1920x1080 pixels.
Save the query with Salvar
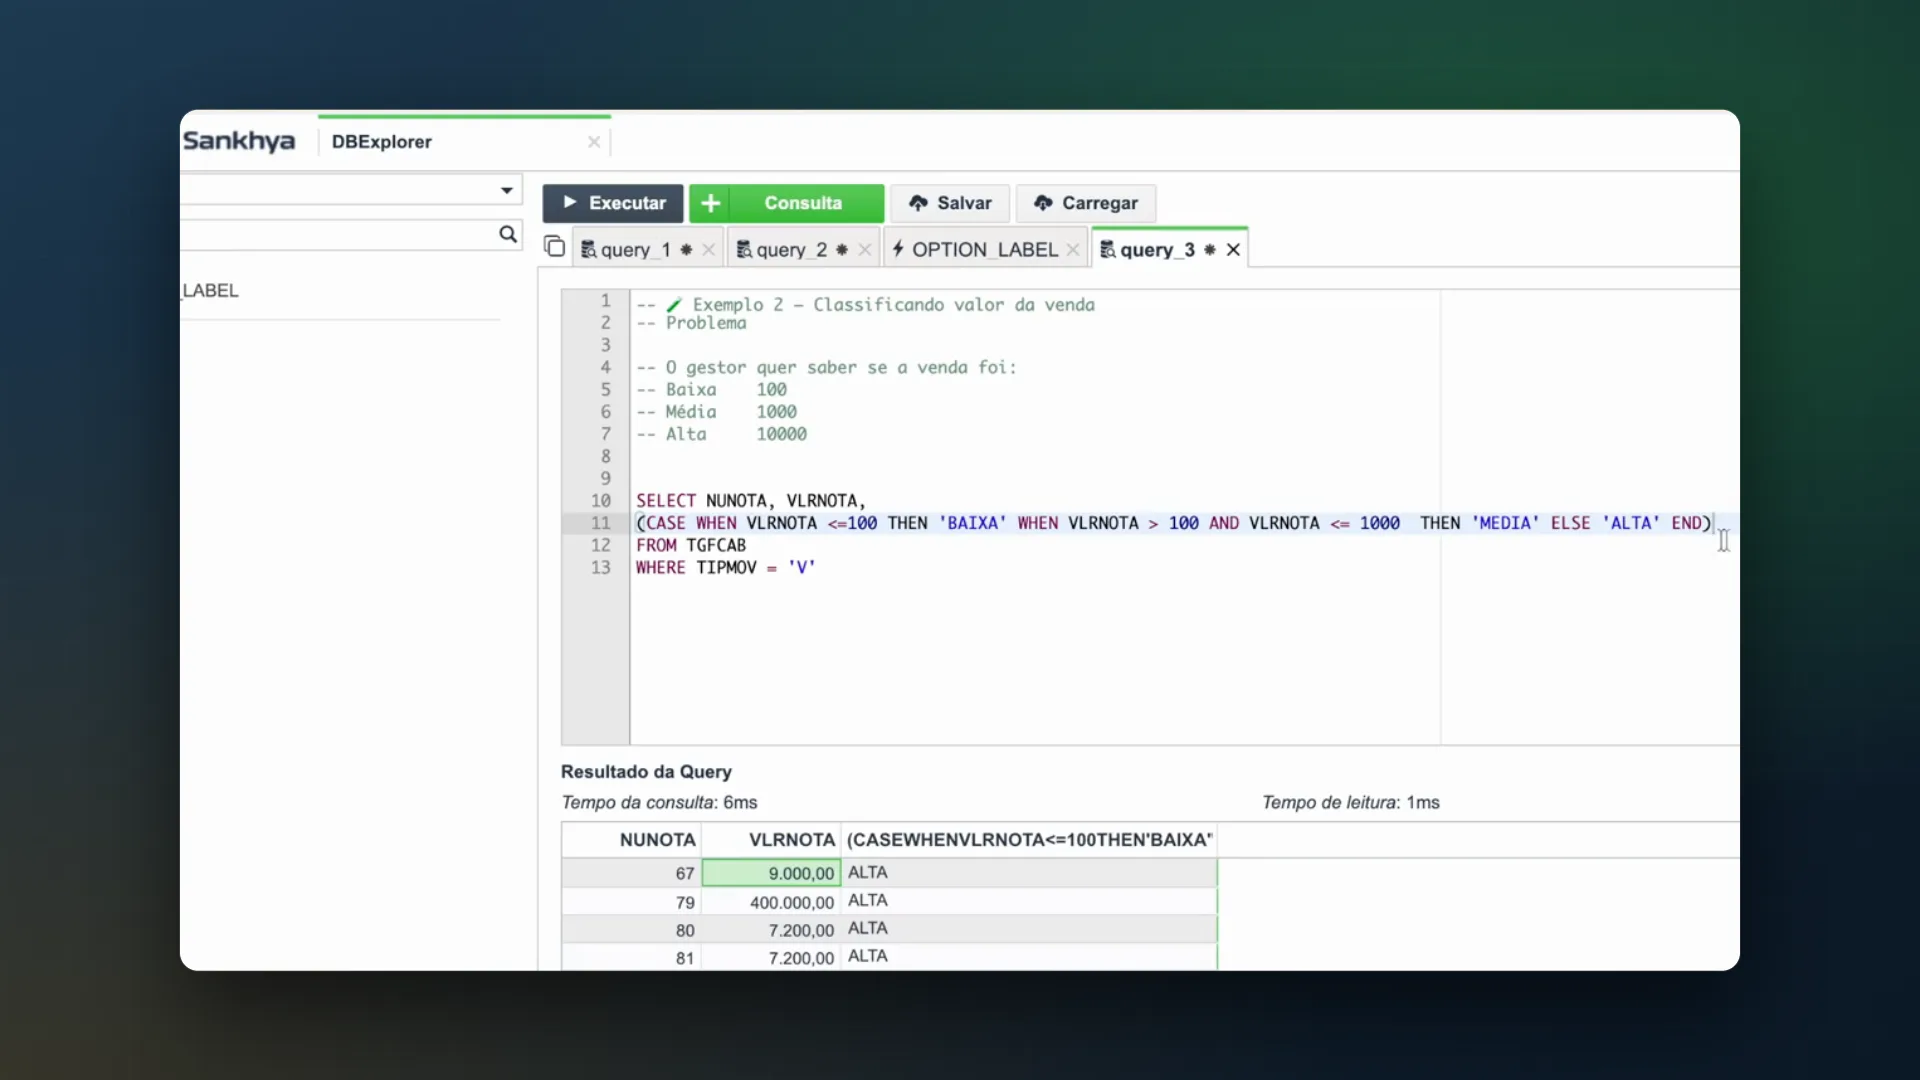(950, 203)
